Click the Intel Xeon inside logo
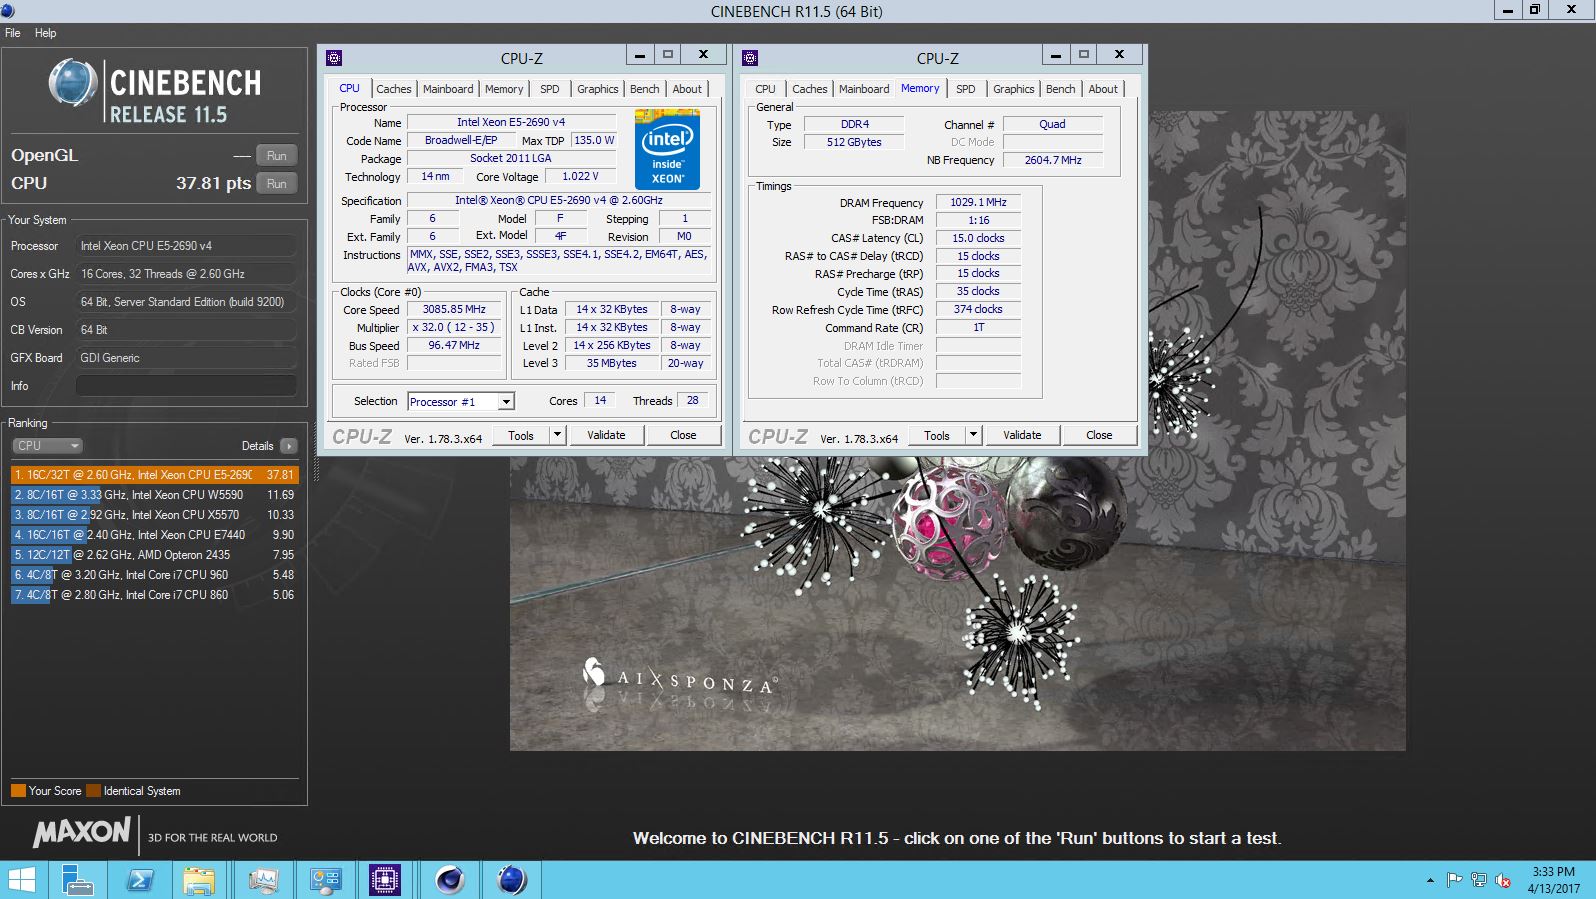Screen dimensions: 1596x899 coord(668,150)
